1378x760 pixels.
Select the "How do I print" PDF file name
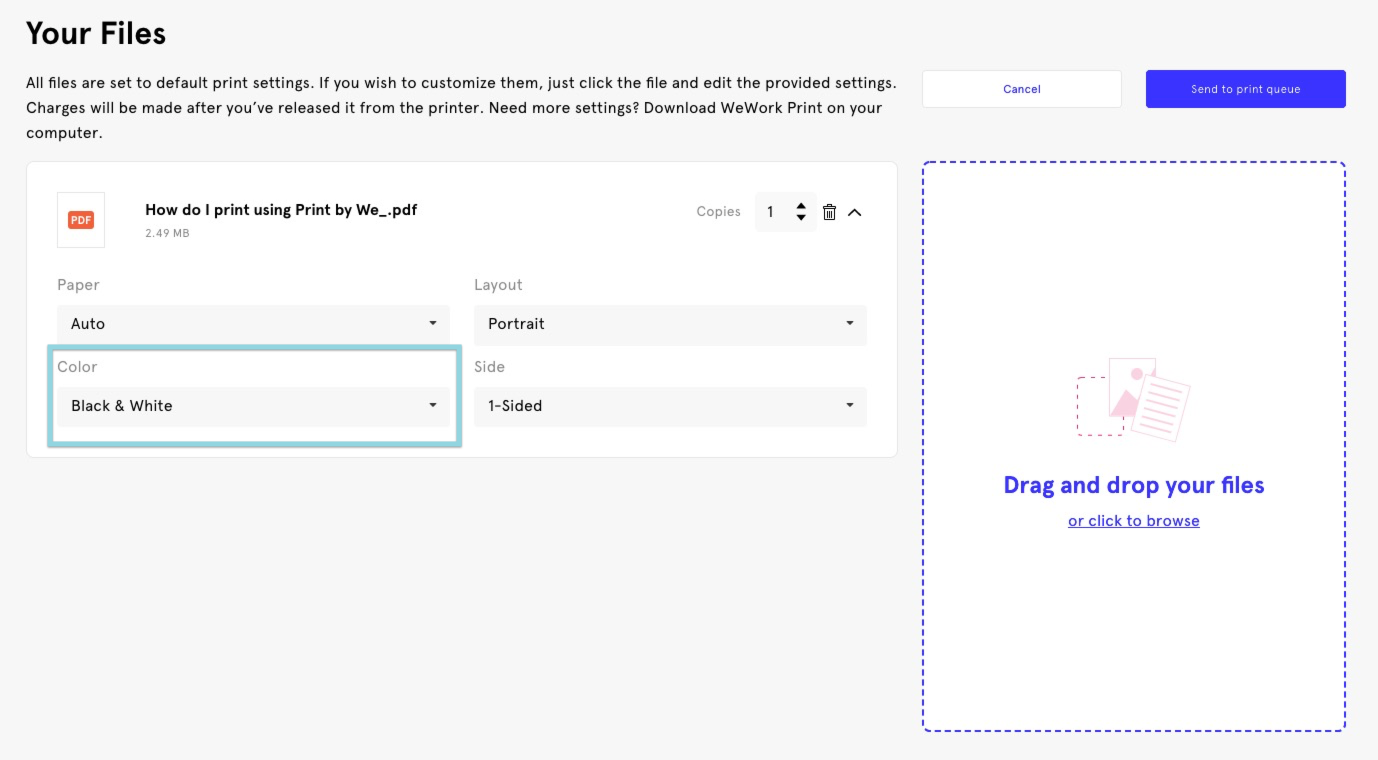(281, 210)
